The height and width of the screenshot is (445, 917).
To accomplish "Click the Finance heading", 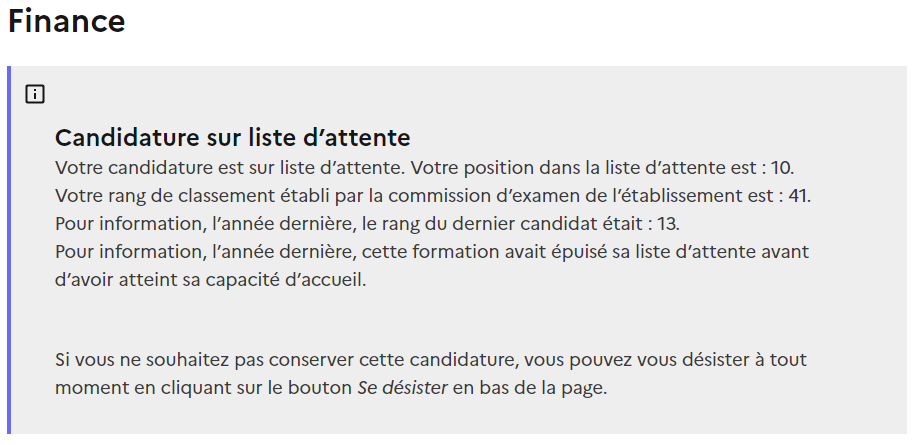I will pos(67,22).
